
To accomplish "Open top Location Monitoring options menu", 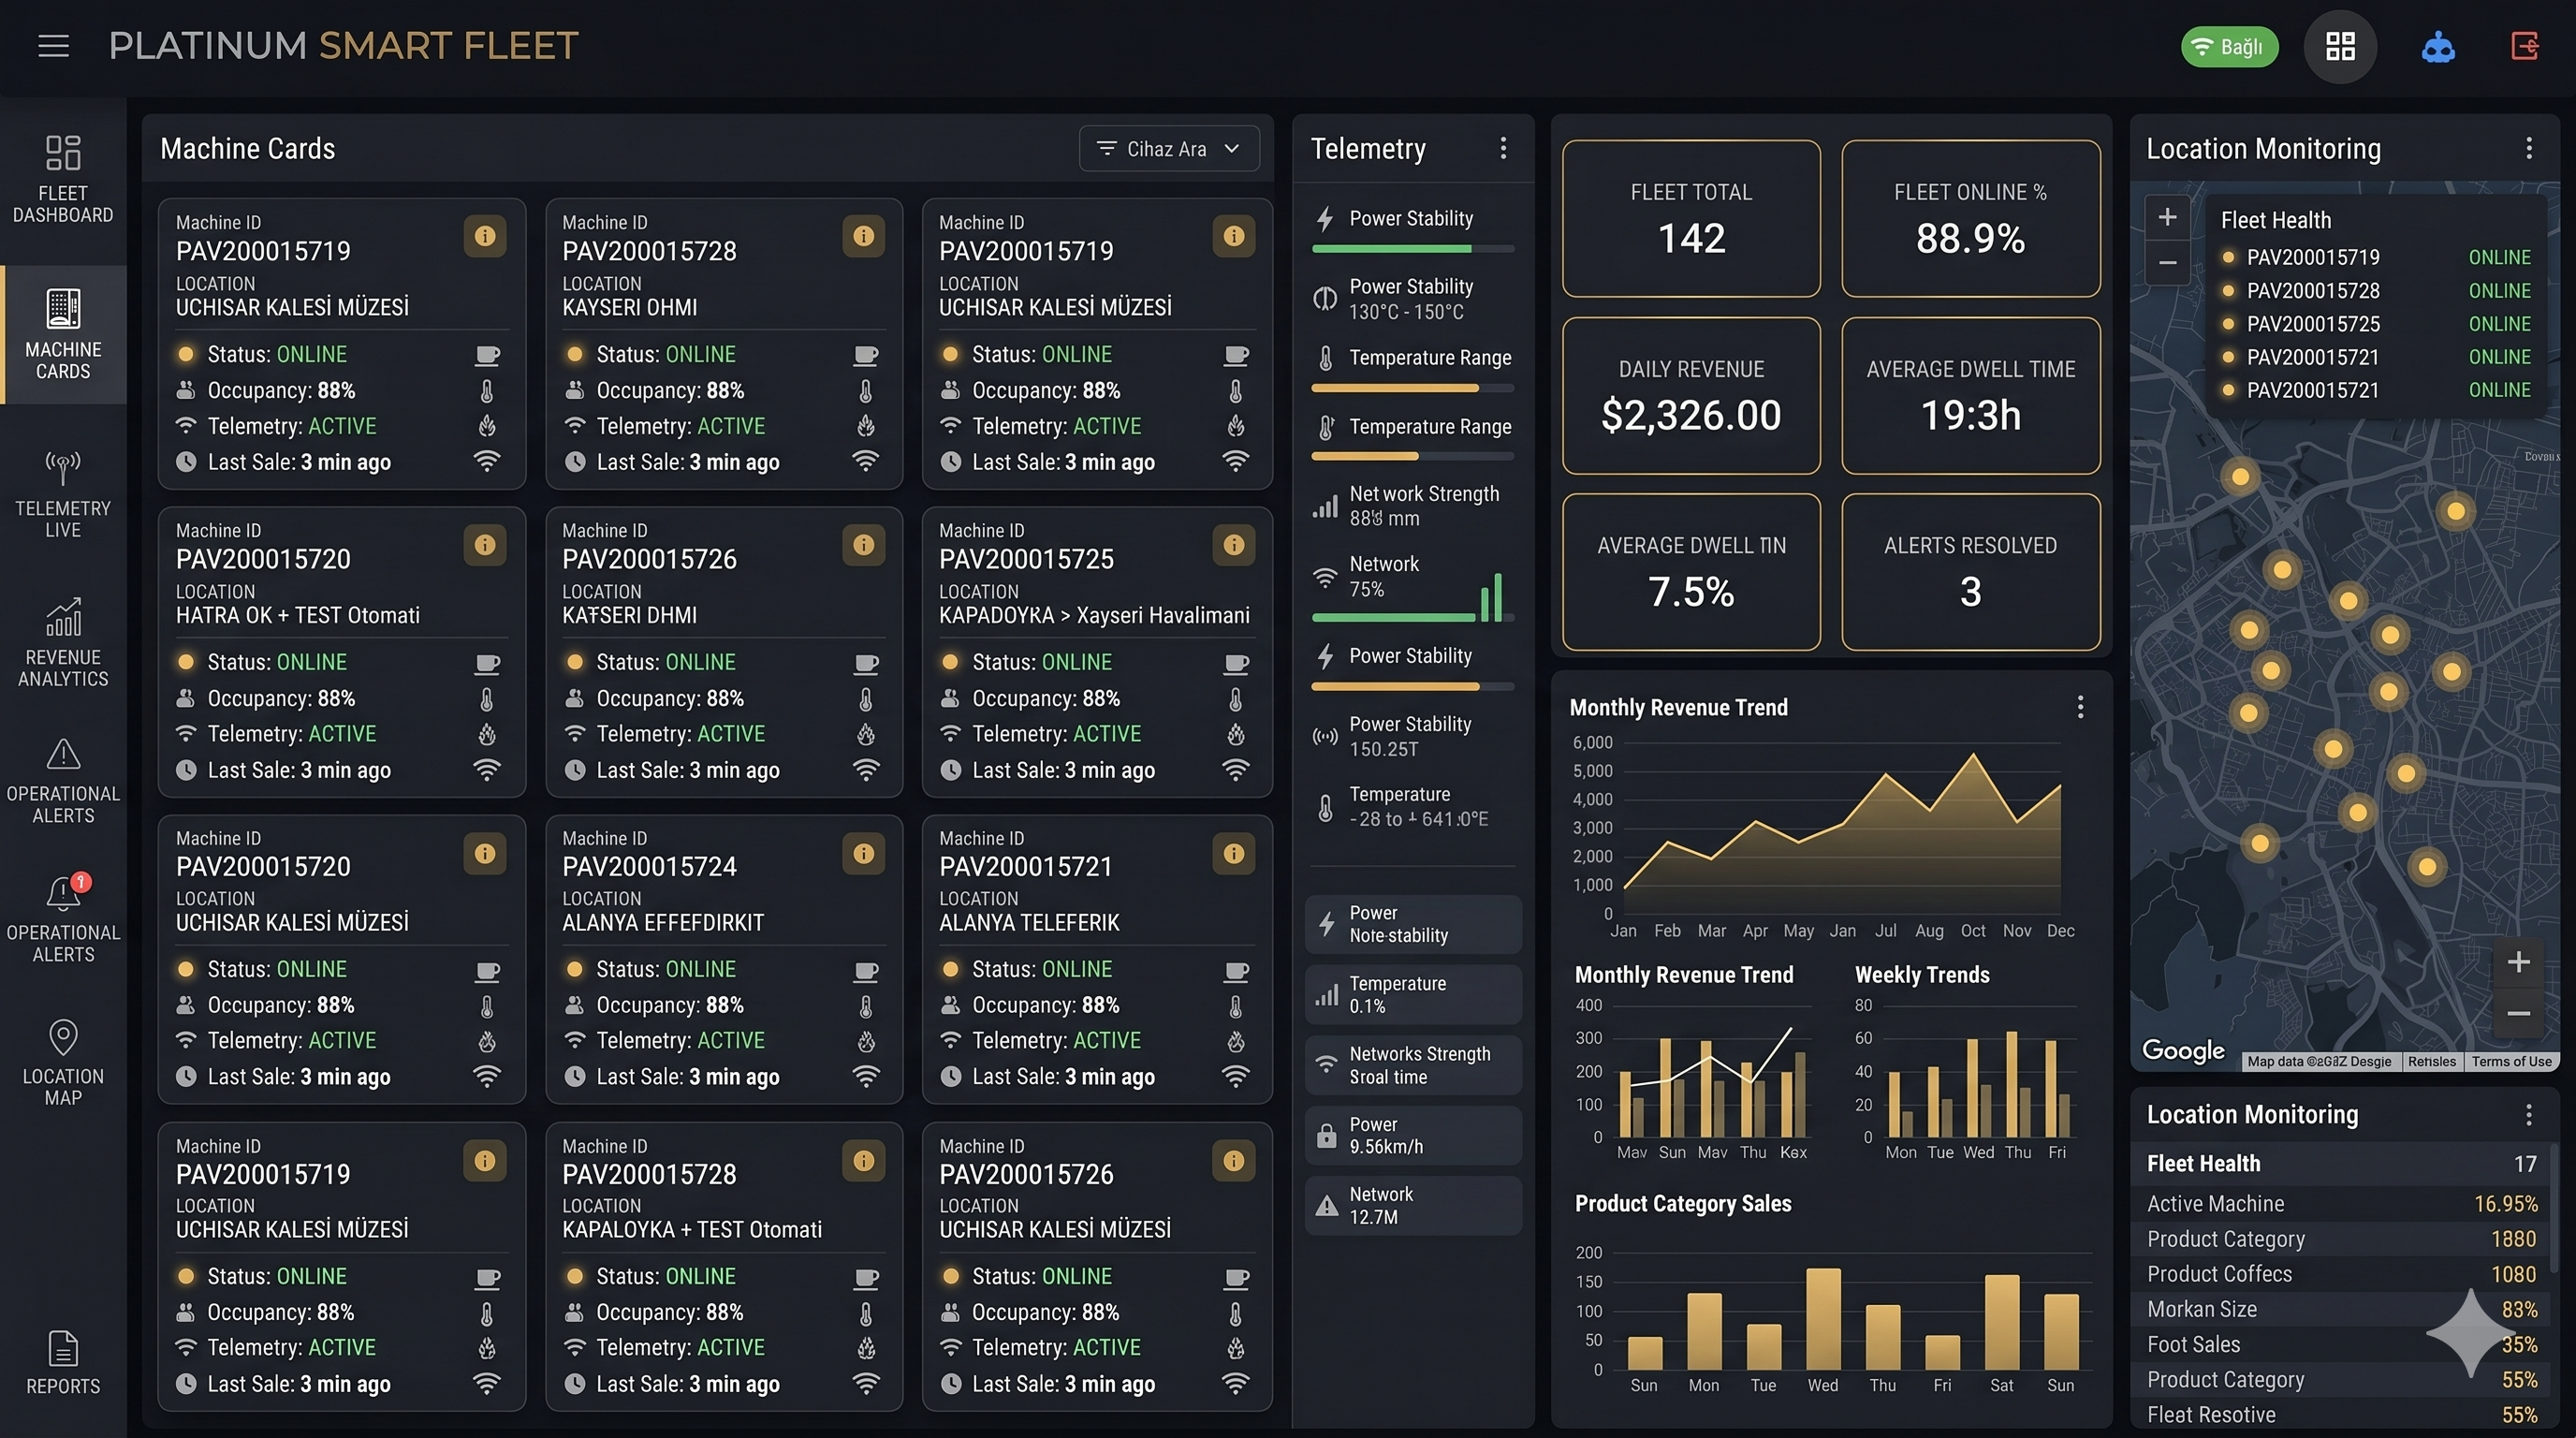I will 2529,149.
